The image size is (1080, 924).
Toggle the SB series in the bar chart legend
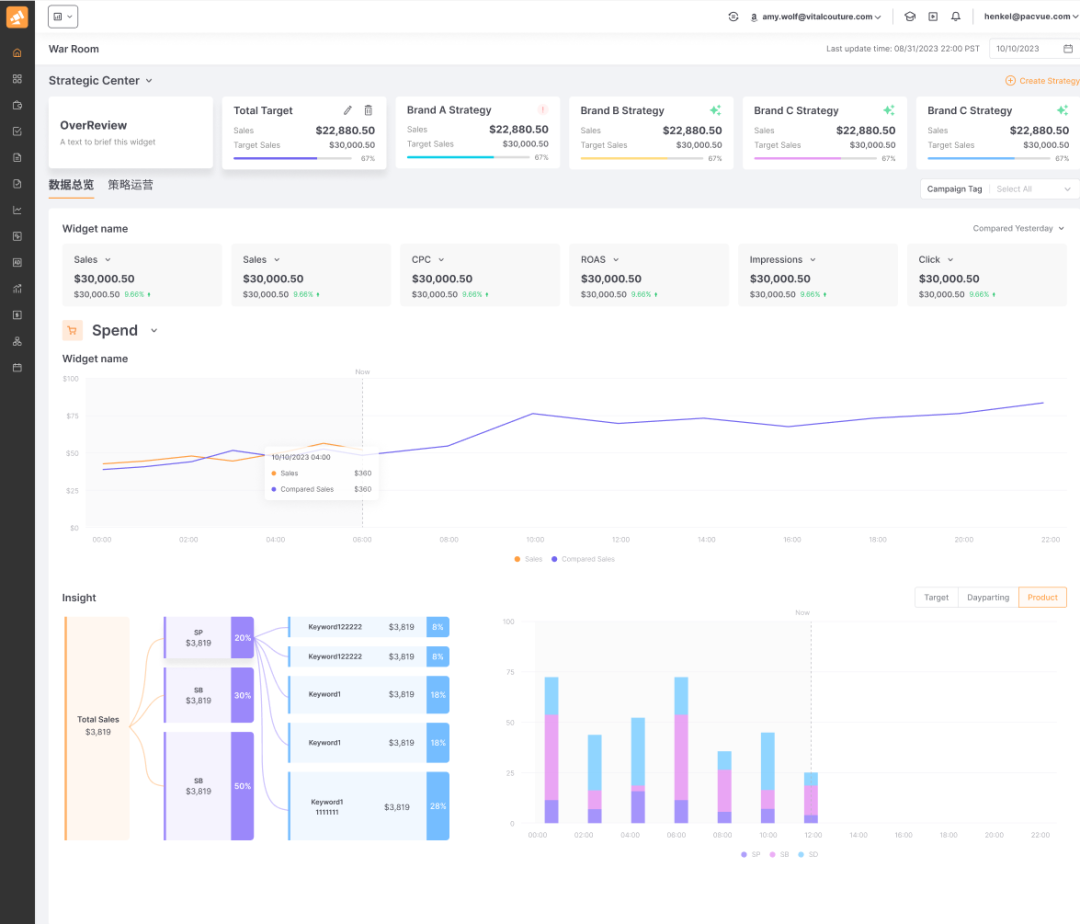(x=779, y=854)
